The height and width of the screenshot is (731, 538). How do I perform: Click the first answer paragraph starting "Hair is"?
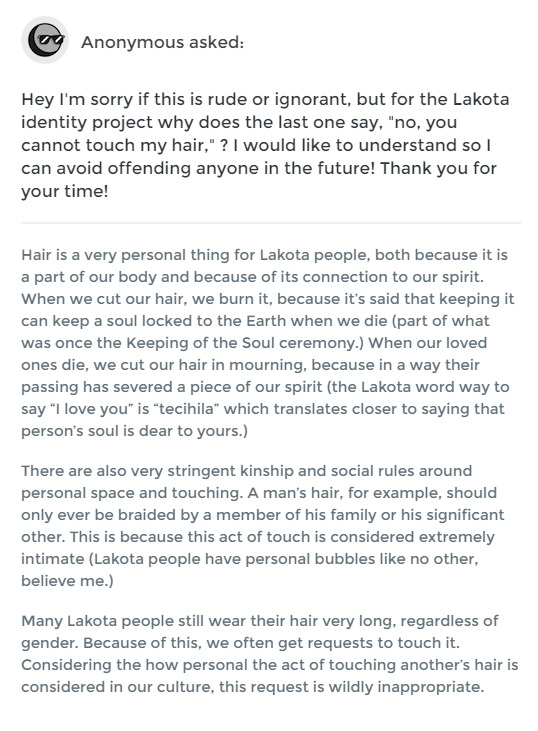point(268,343)
